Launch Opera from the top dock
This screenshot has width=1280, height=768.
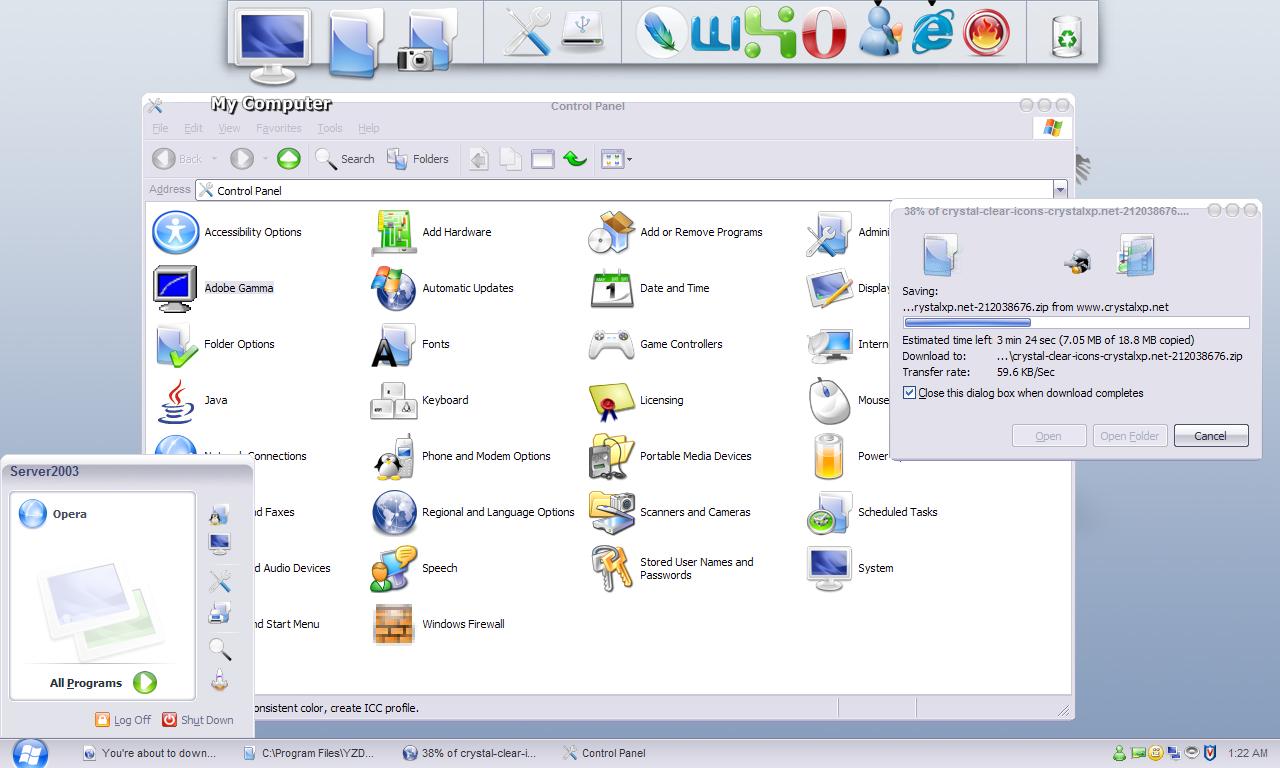pos(822,33)
